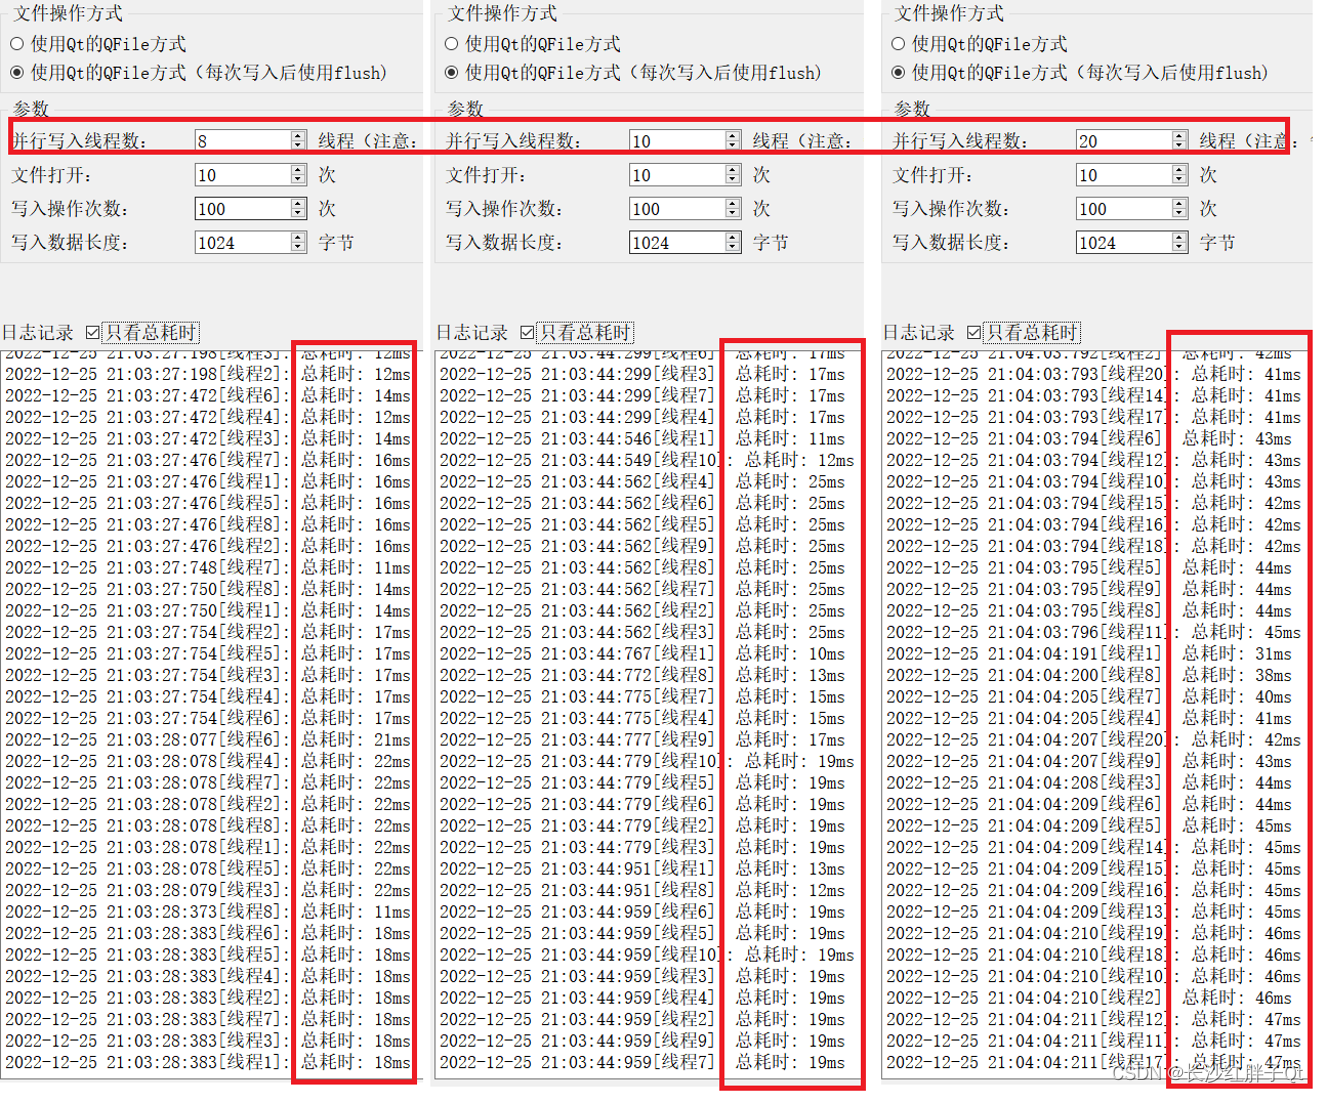Select log row 21:04:04:208 [线程3] 44ms
This screenshot has width=1319, height=1093.
pyautogui.click(x=1089, y=783)
